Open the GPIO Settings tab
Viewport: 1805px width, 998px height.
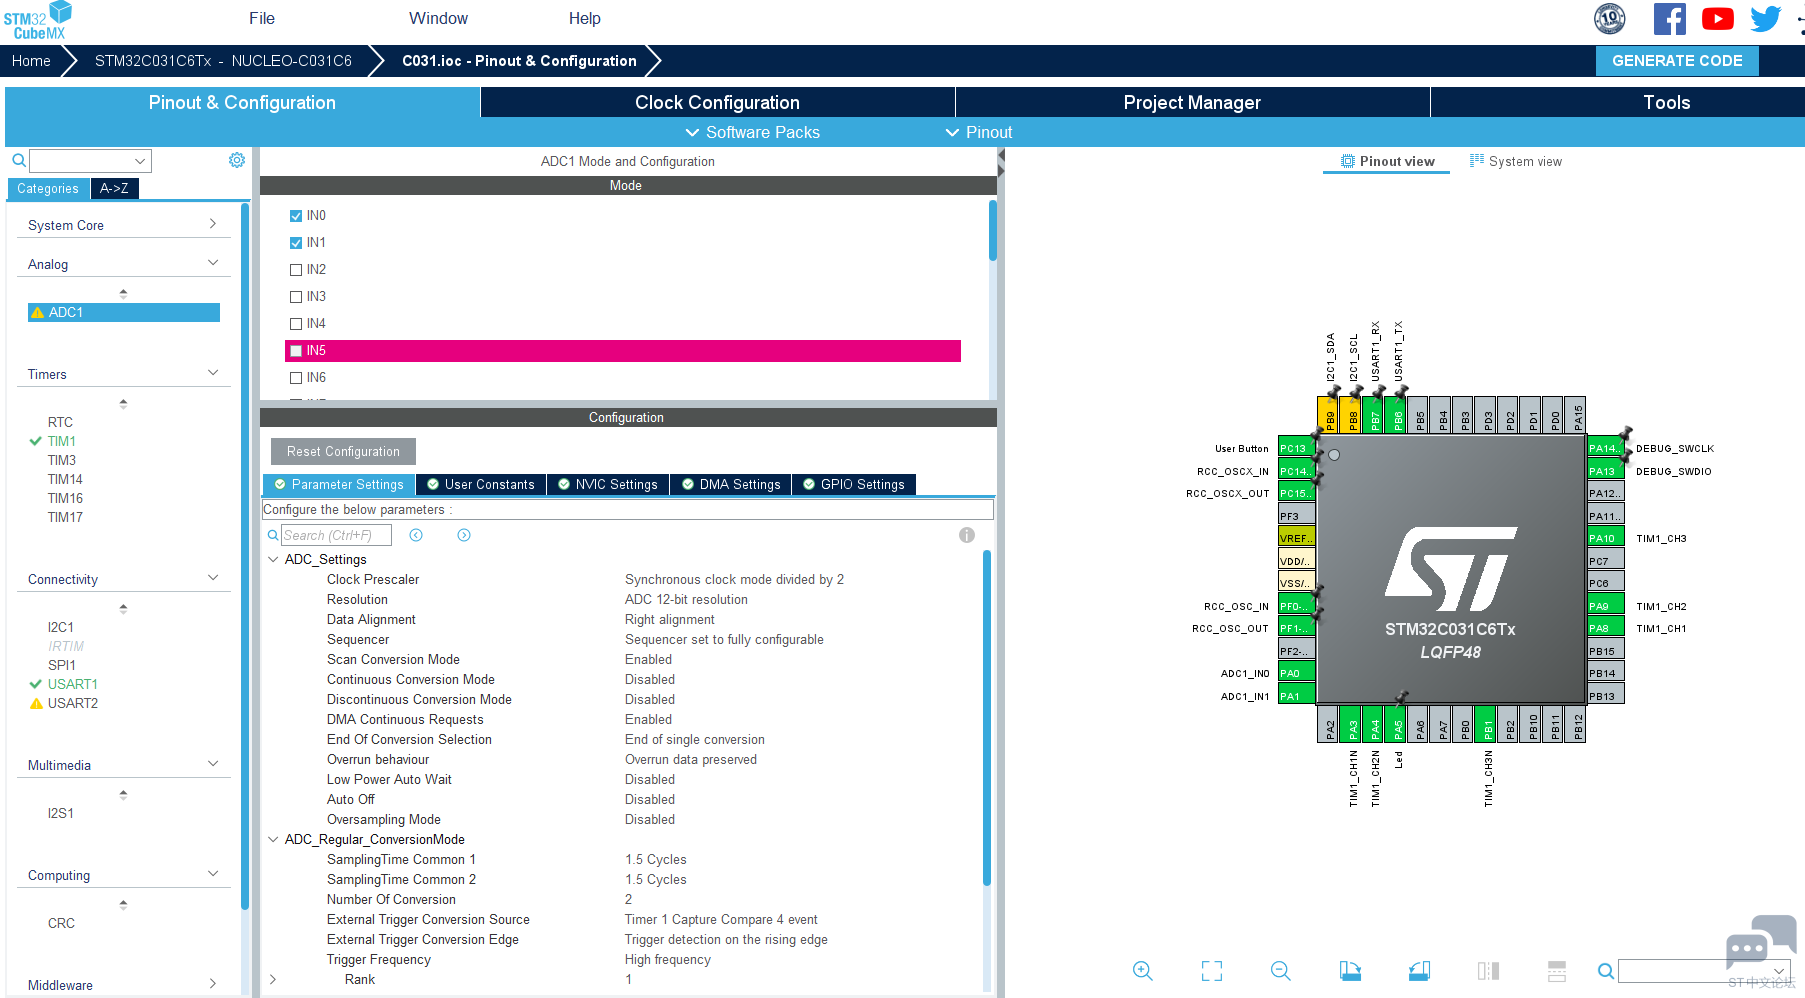[853, 484]
